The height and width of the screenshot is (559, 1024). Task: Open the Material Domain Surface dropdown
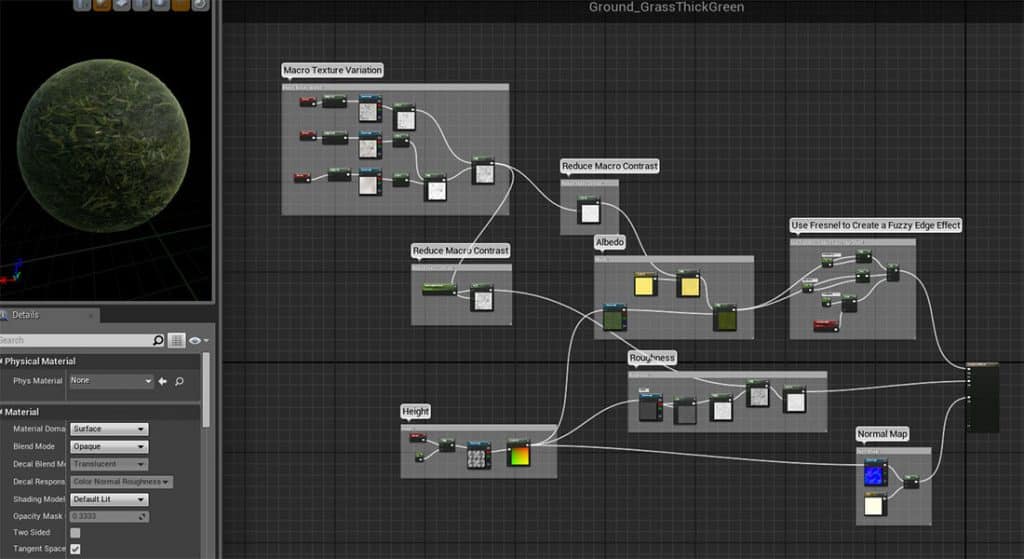pos(109,429)
